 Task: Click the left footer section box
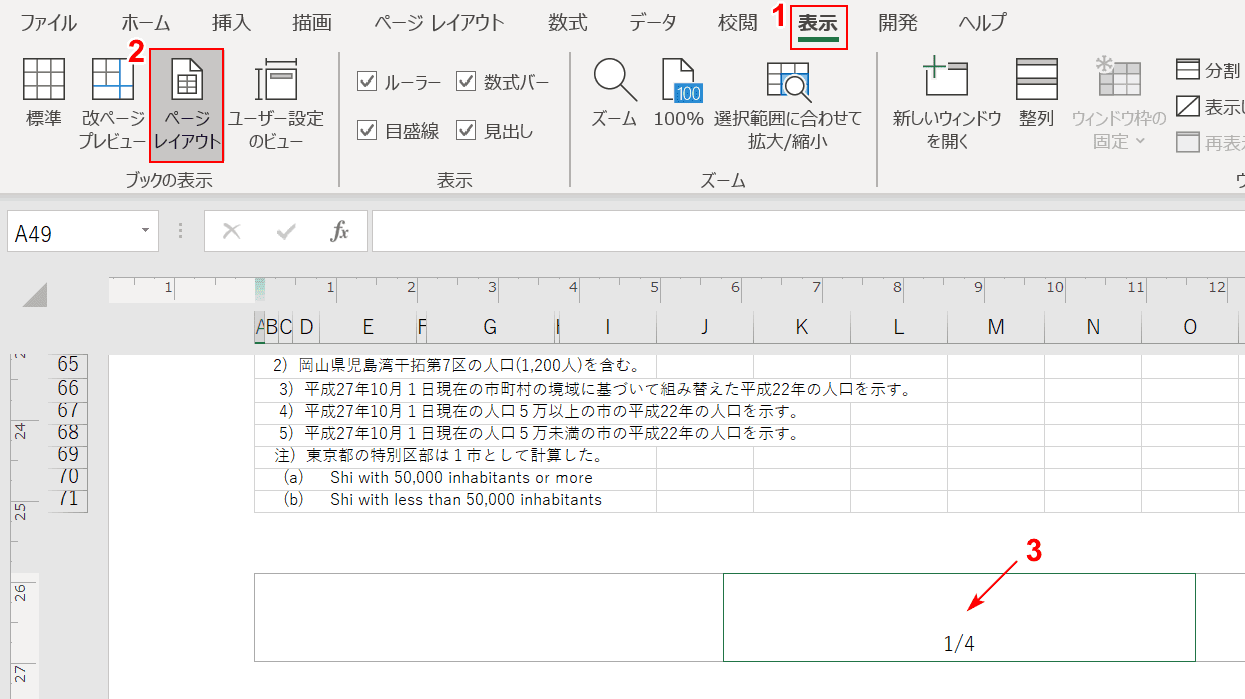489,617
